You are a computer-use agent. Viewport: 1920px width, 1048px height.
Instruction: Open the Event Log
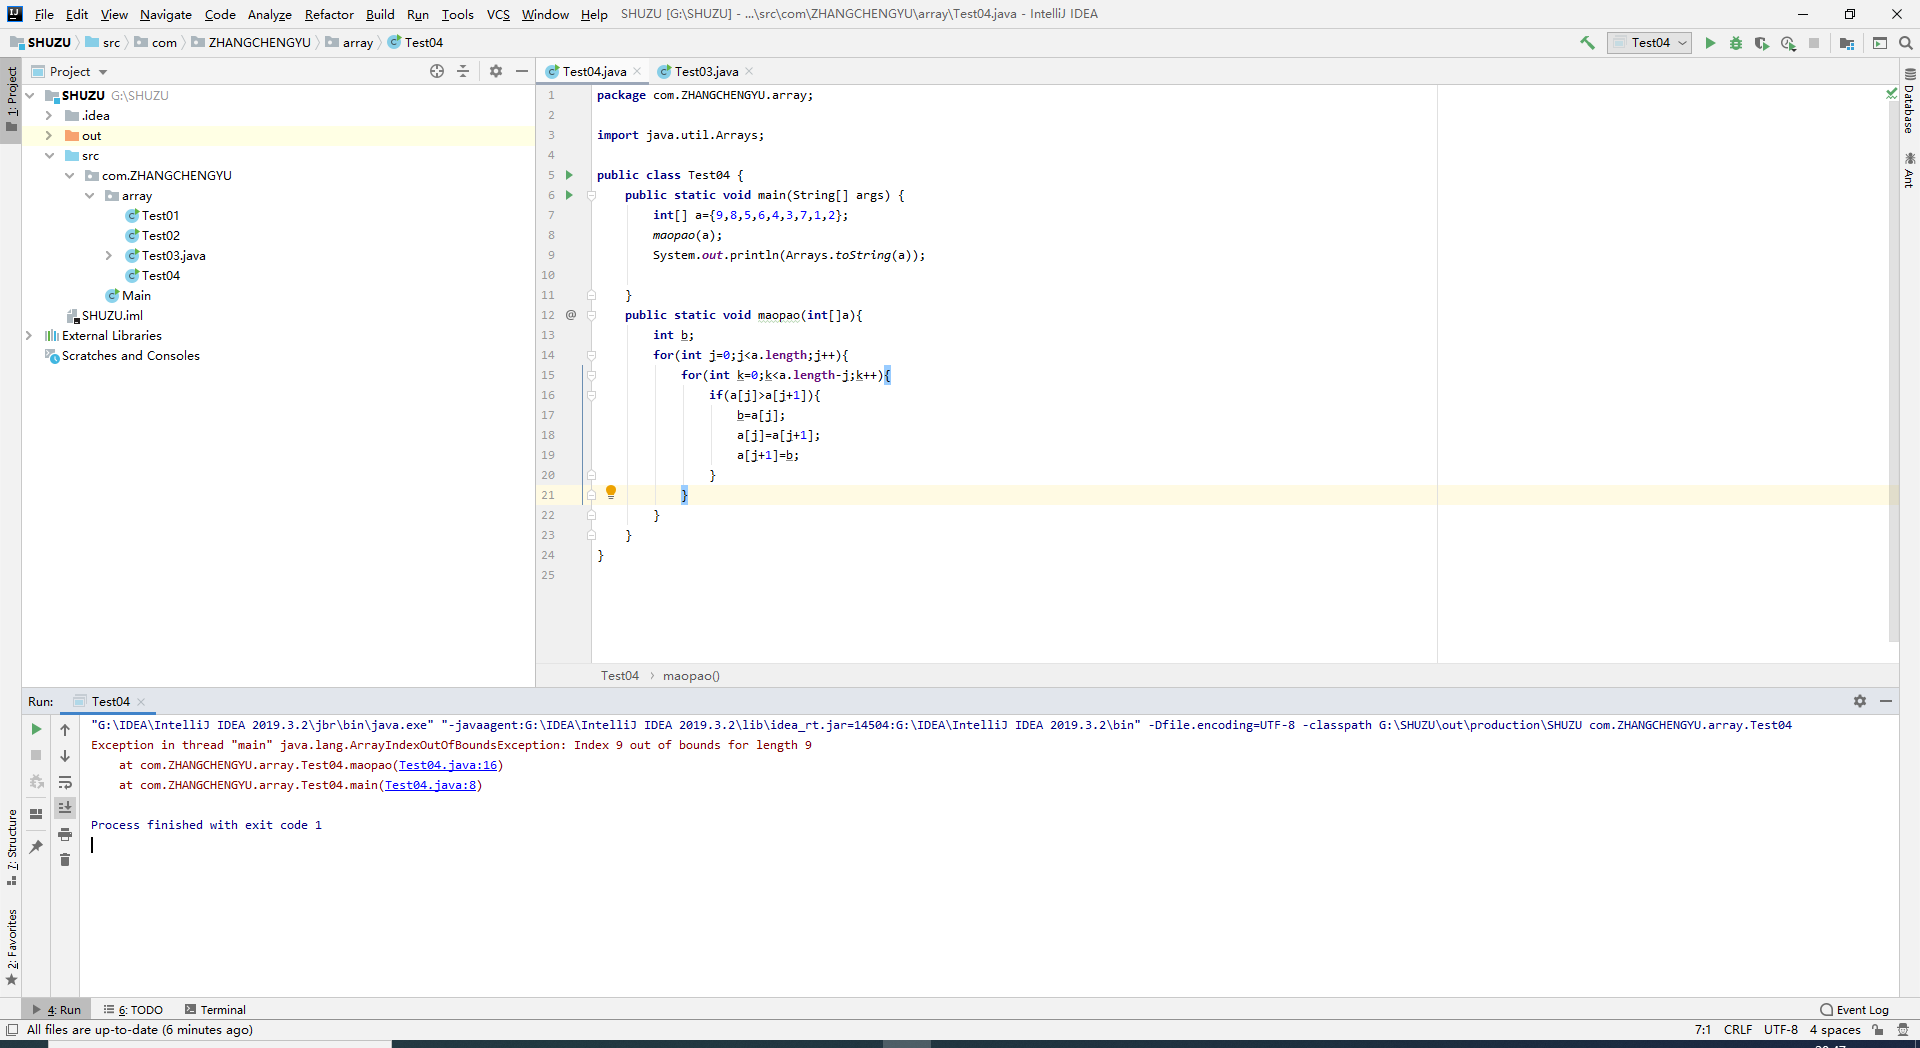[1855, 1009]
